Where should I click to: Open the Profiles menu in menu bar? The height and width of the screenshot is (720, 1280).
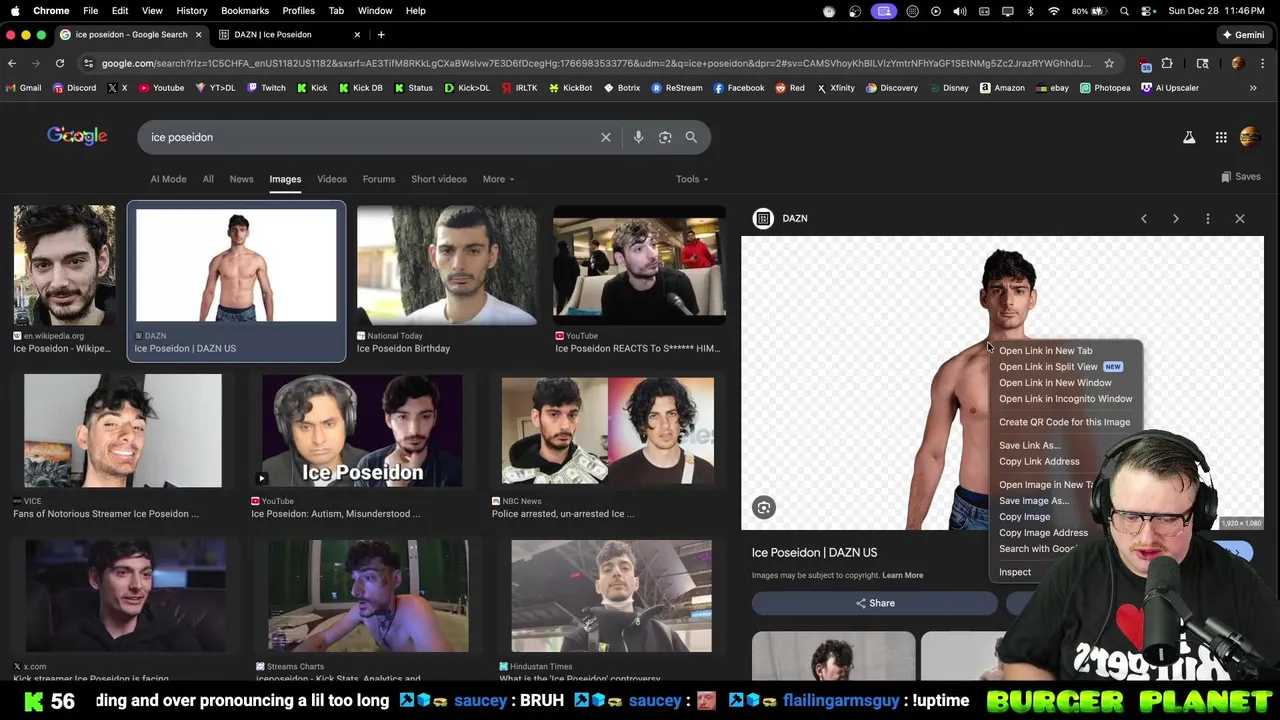(298, 11)
